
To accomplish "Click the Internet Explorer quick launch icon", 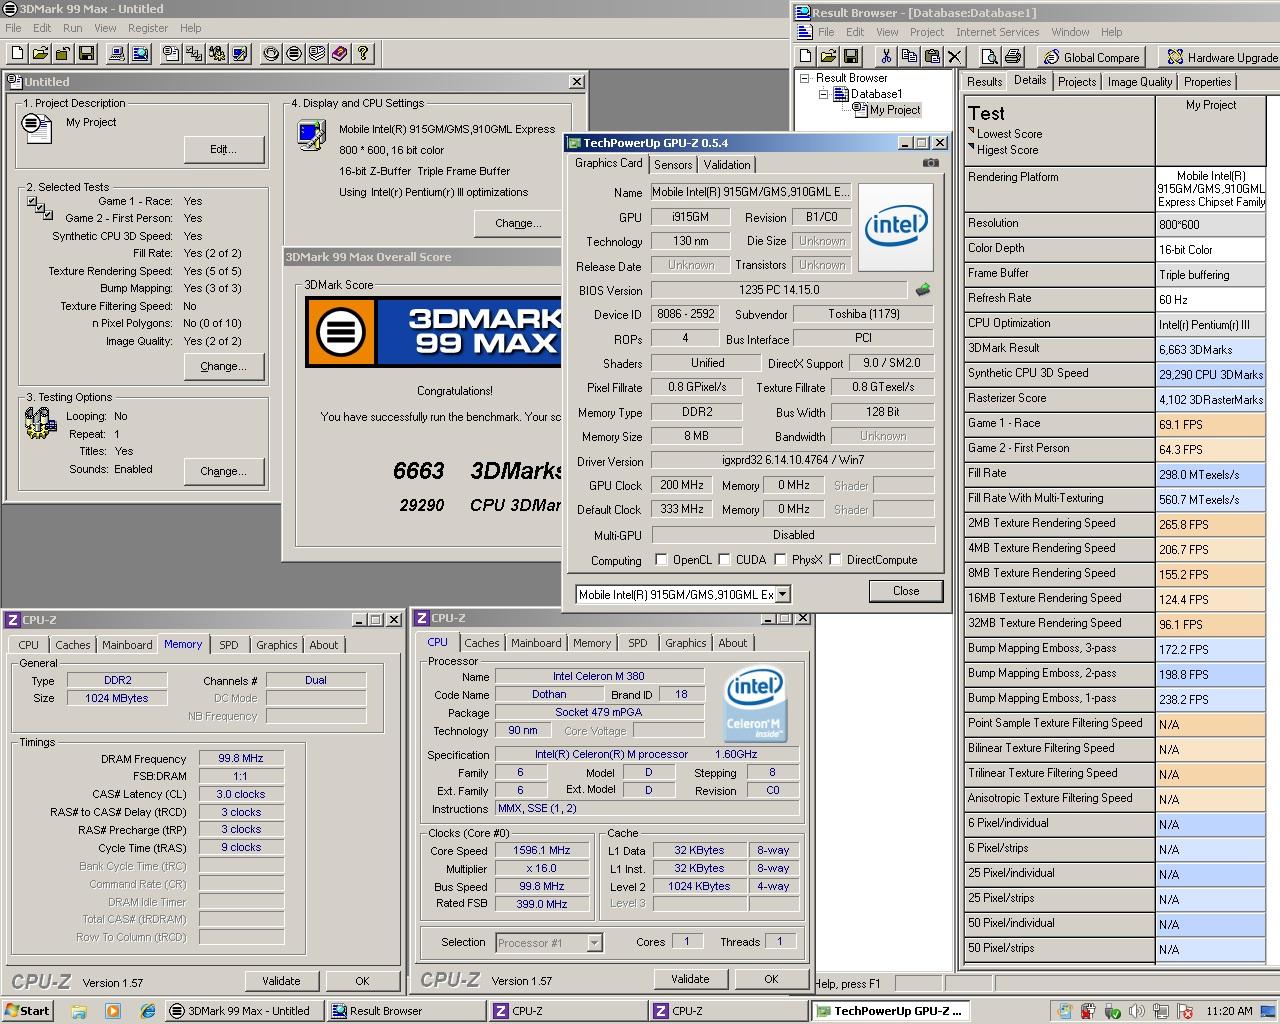I will (148, 1011).
